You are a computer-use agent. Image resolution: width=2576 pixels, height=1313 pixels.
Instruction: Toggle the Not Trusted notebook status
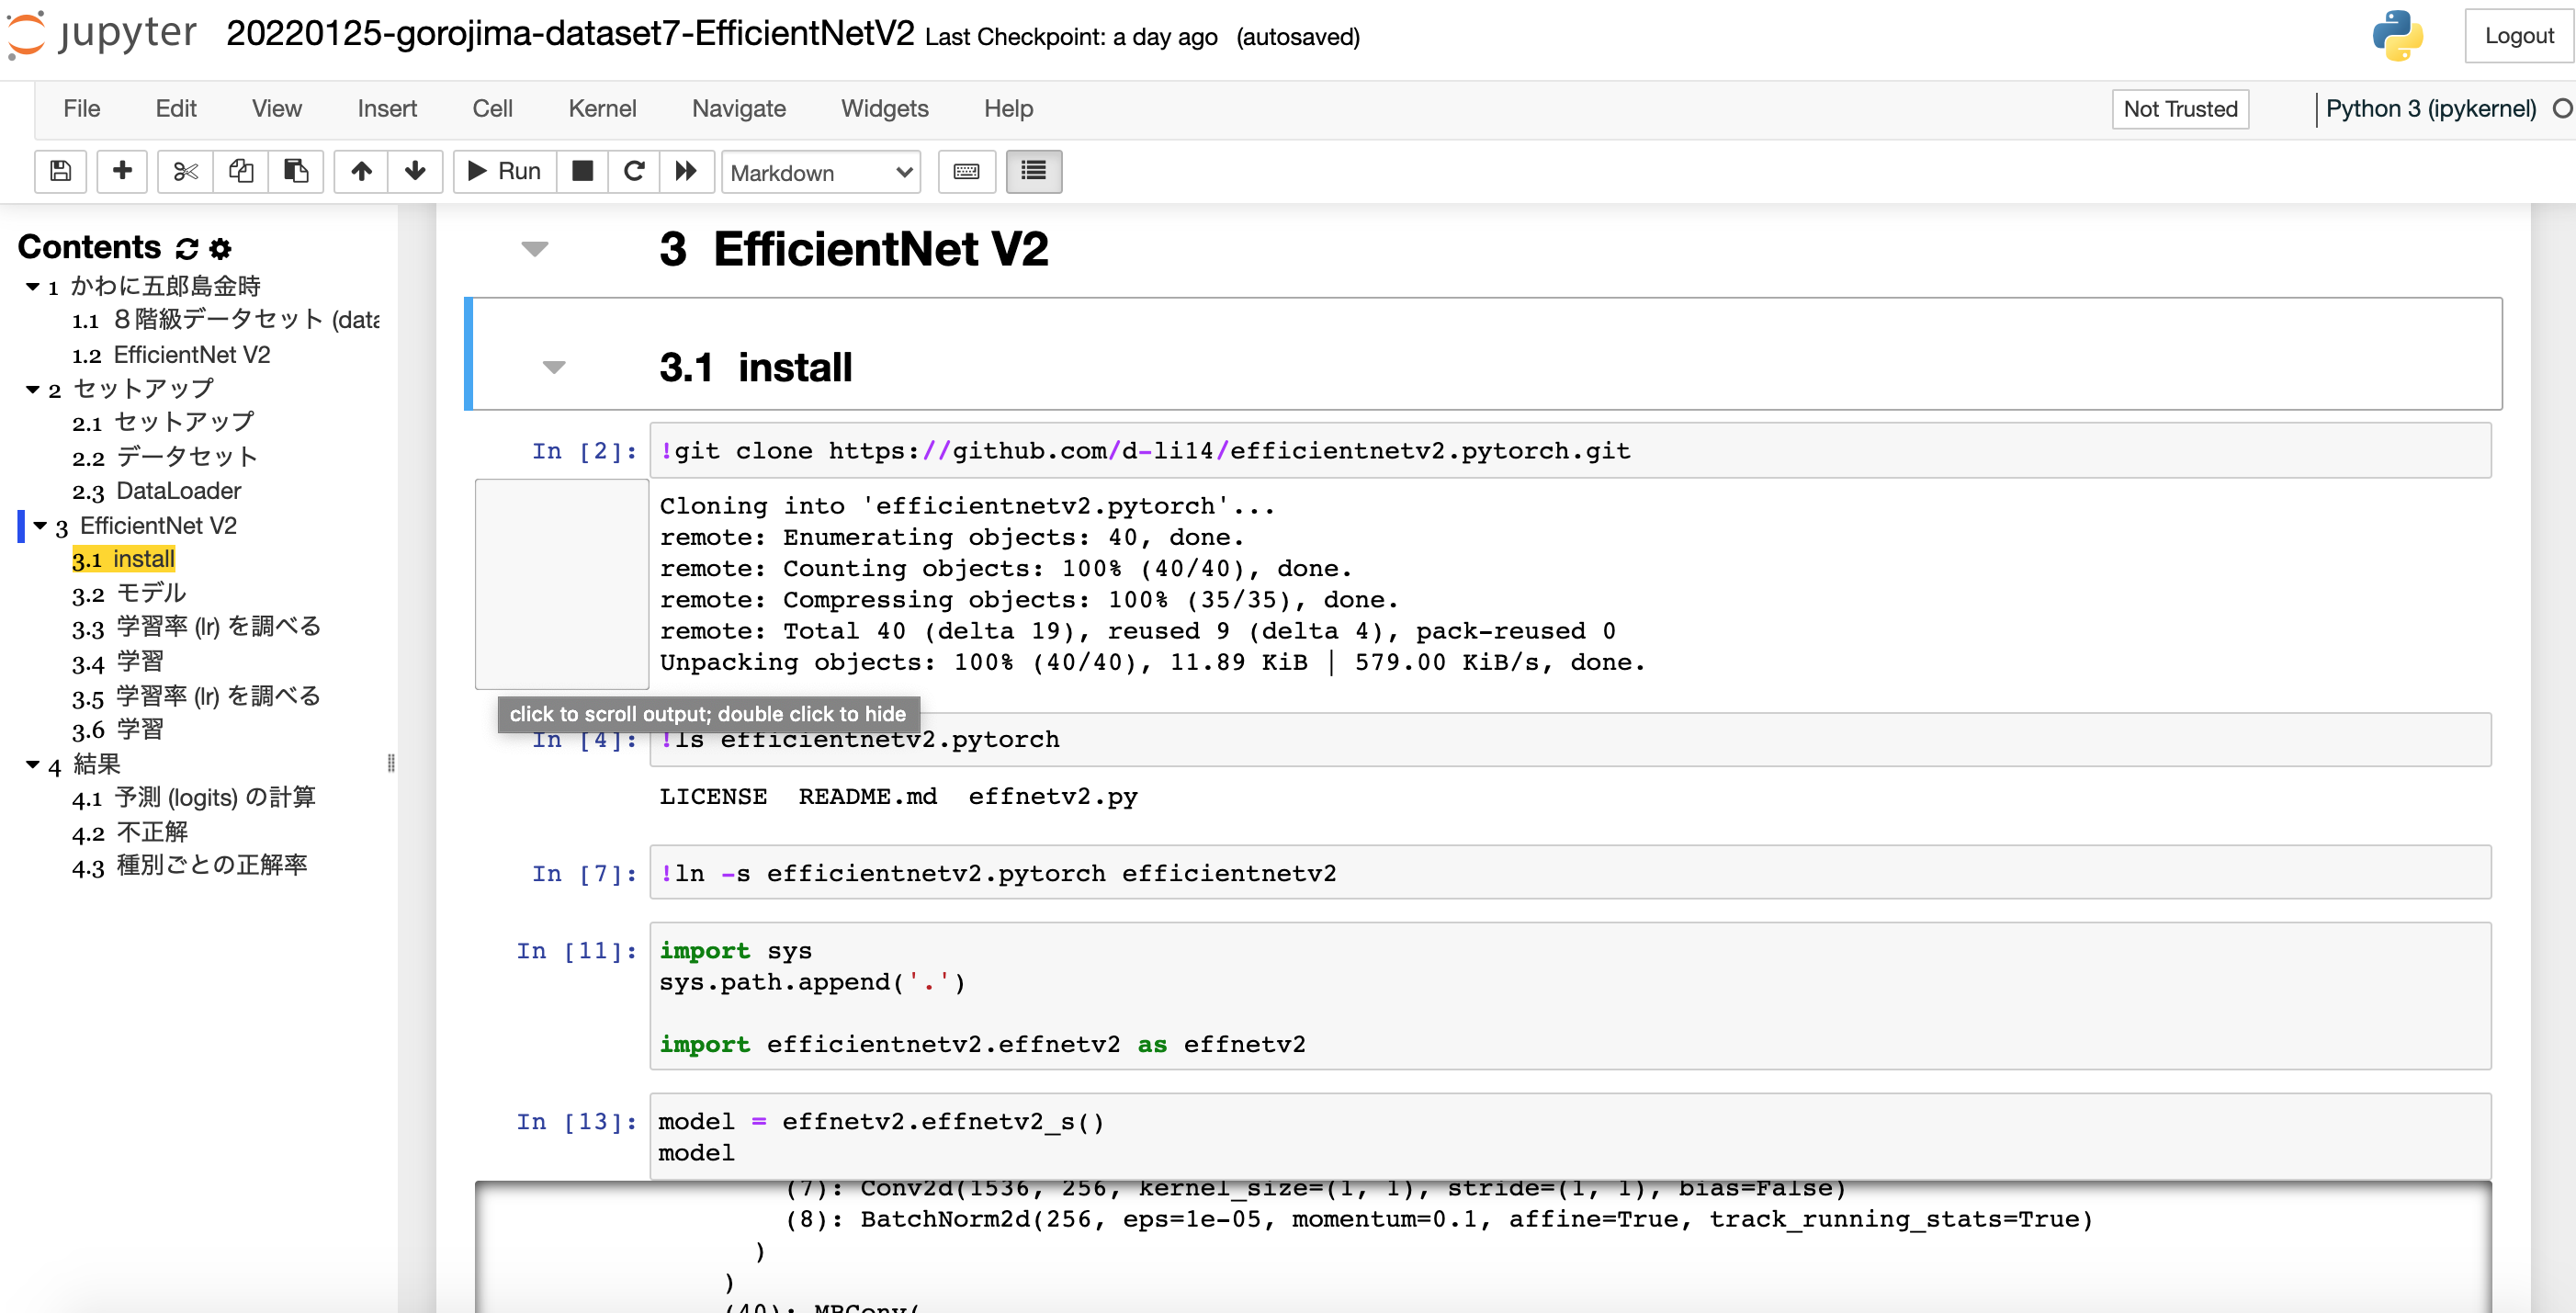coord(2180,109)
